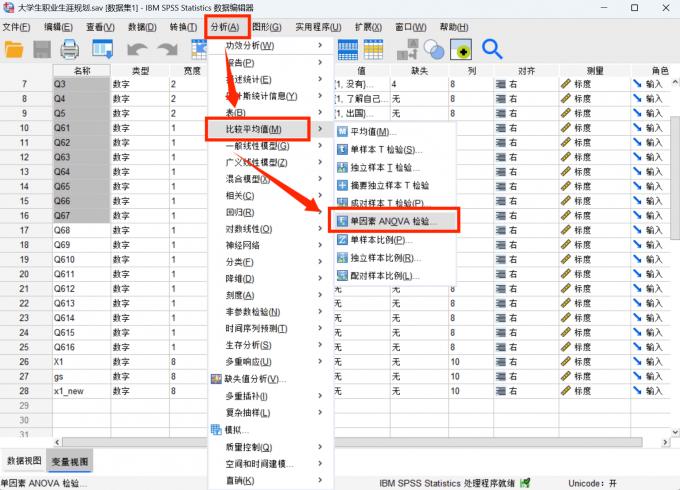The image size is (680, 490).
Task: Open the 图形(G) menu
Action: [x=267, y=27]
